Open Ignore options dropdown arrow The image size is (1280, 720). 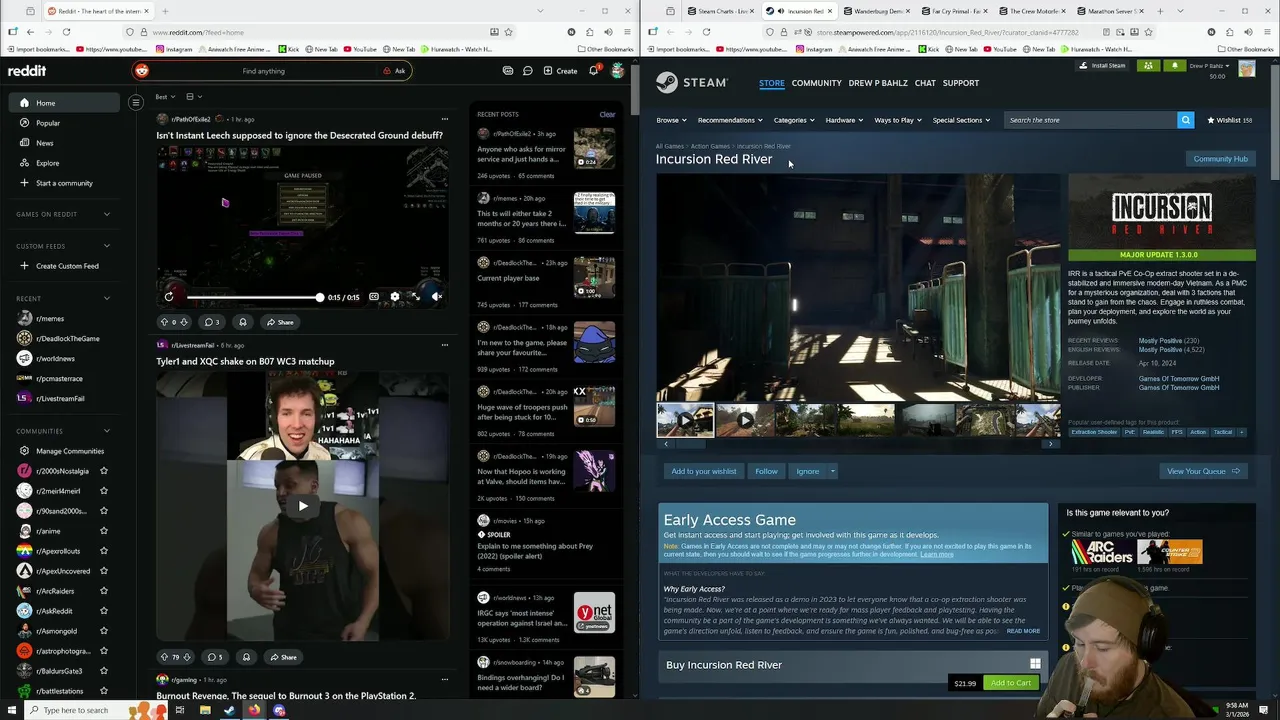832,471
